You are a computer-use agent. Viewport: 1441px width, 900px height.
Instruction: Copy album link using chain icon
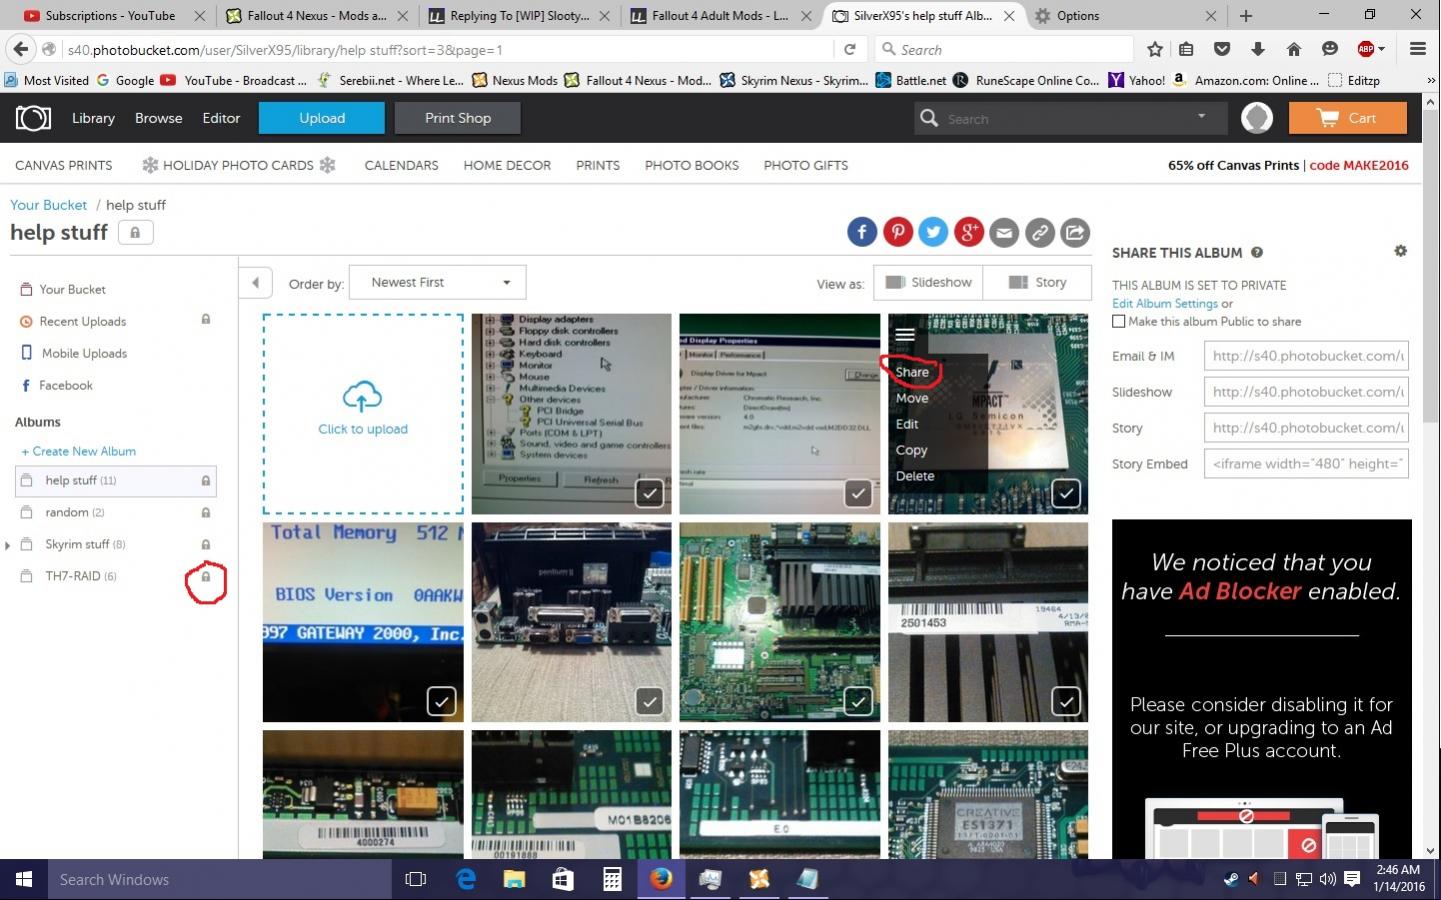point(1040,232)
